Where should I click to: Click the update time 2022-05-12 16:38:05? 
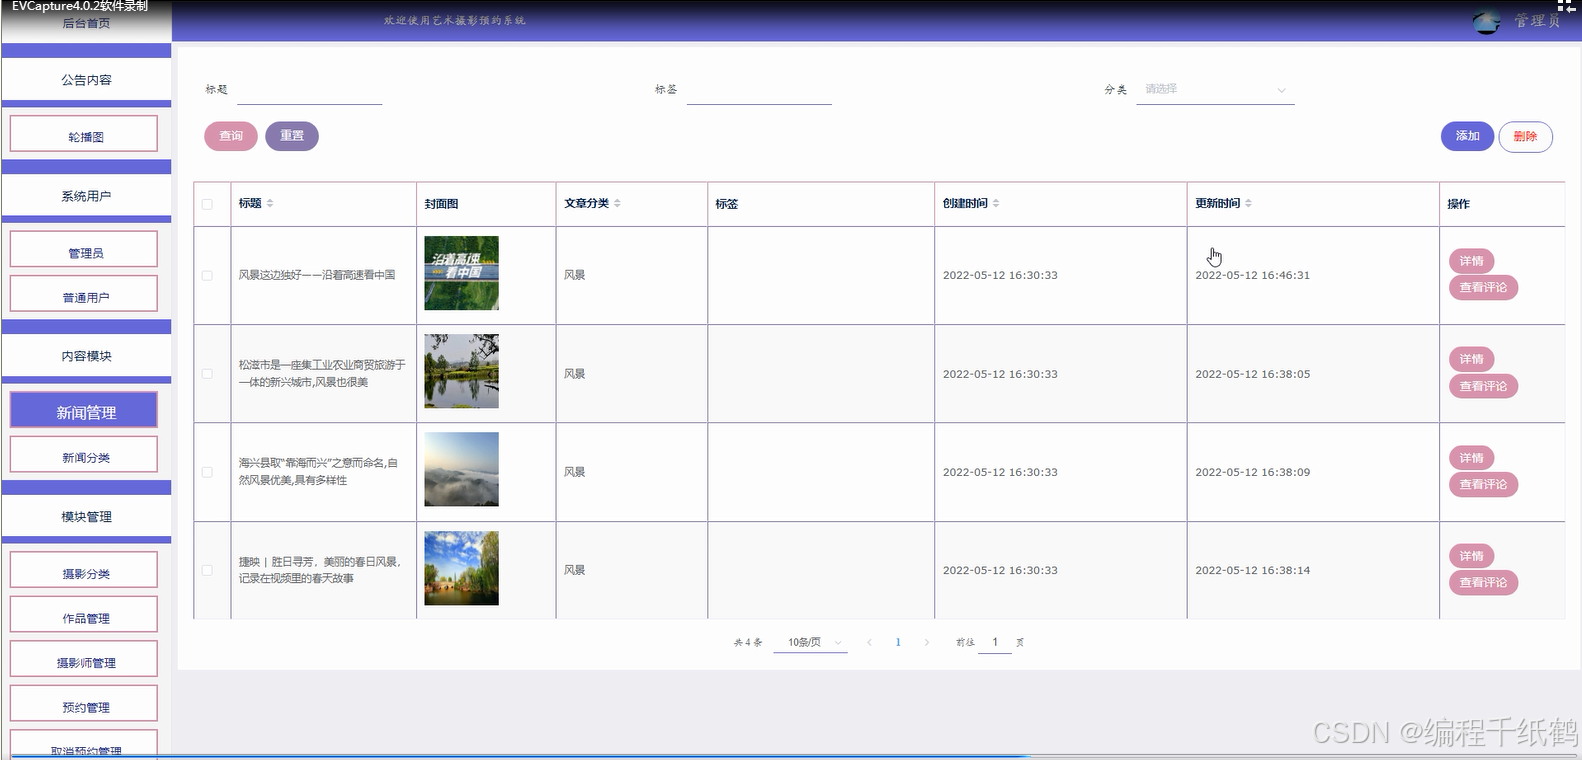(1252, 374)
